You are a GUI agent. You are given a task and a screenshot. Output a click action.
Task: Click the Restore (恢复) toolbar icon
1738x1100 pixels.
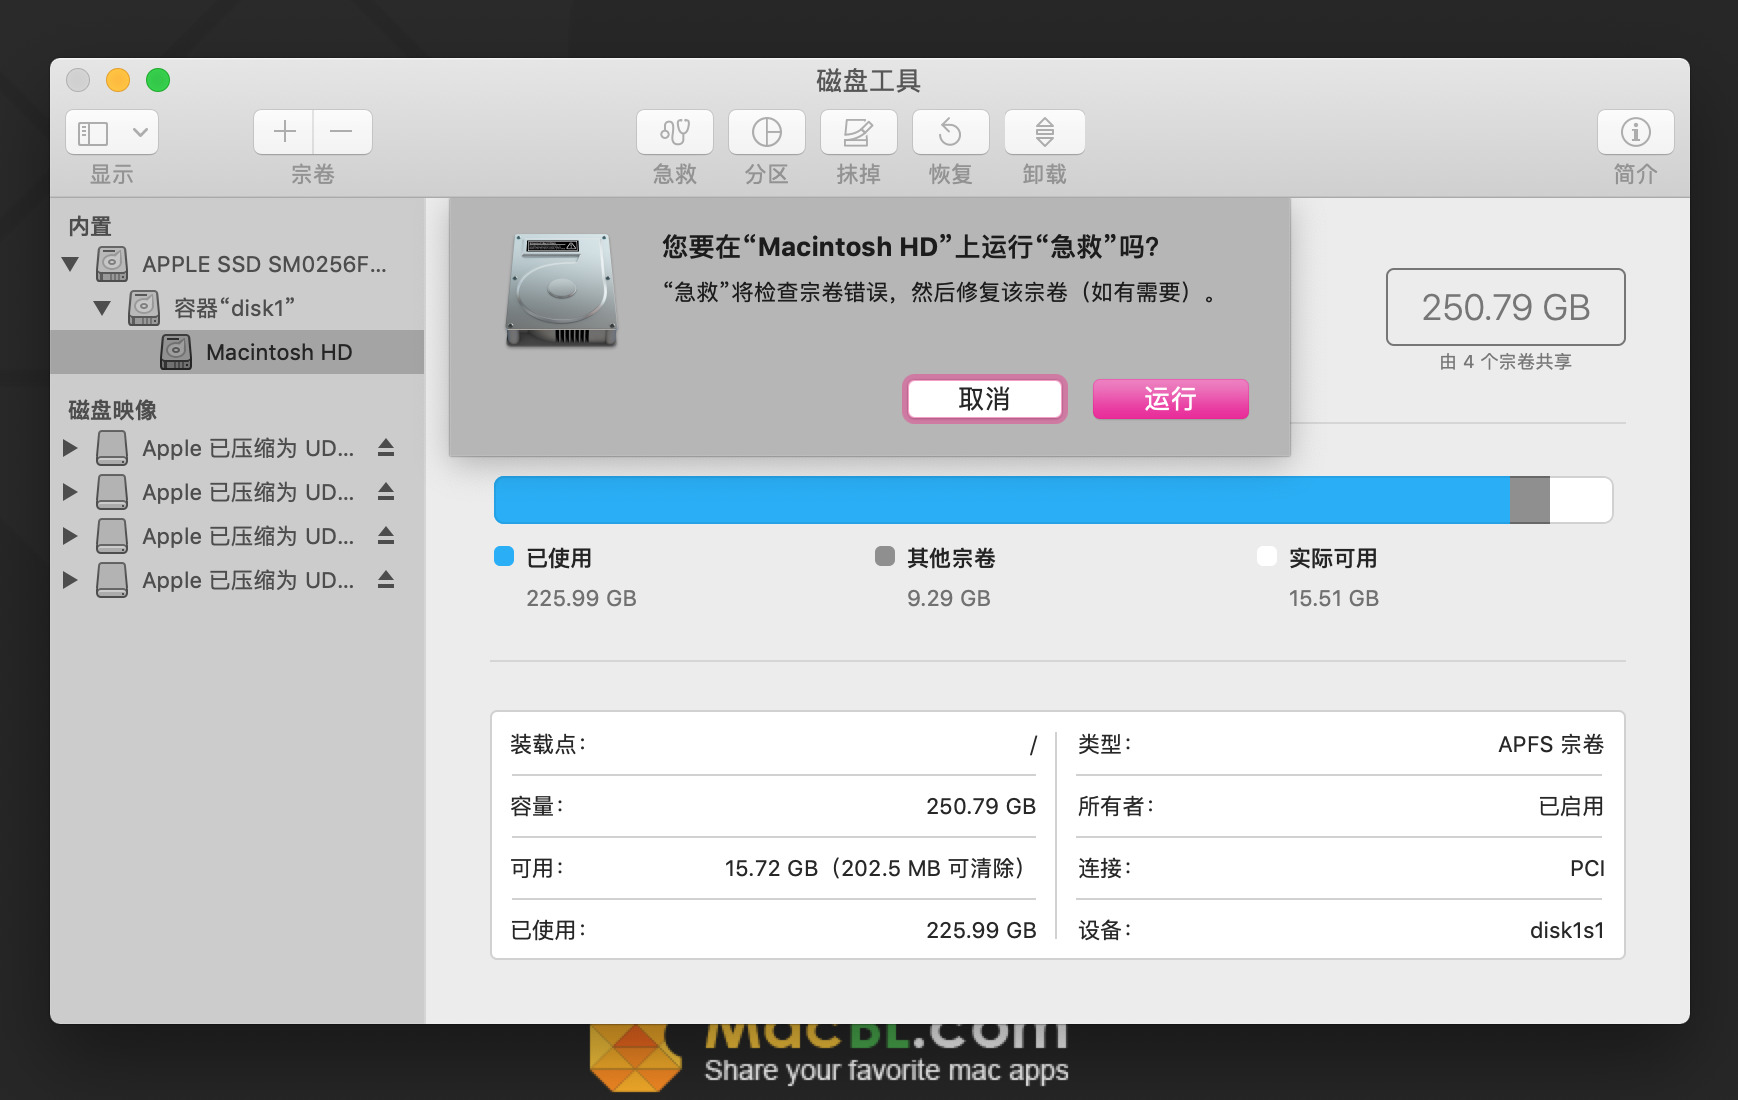click(x=951, y=132)
